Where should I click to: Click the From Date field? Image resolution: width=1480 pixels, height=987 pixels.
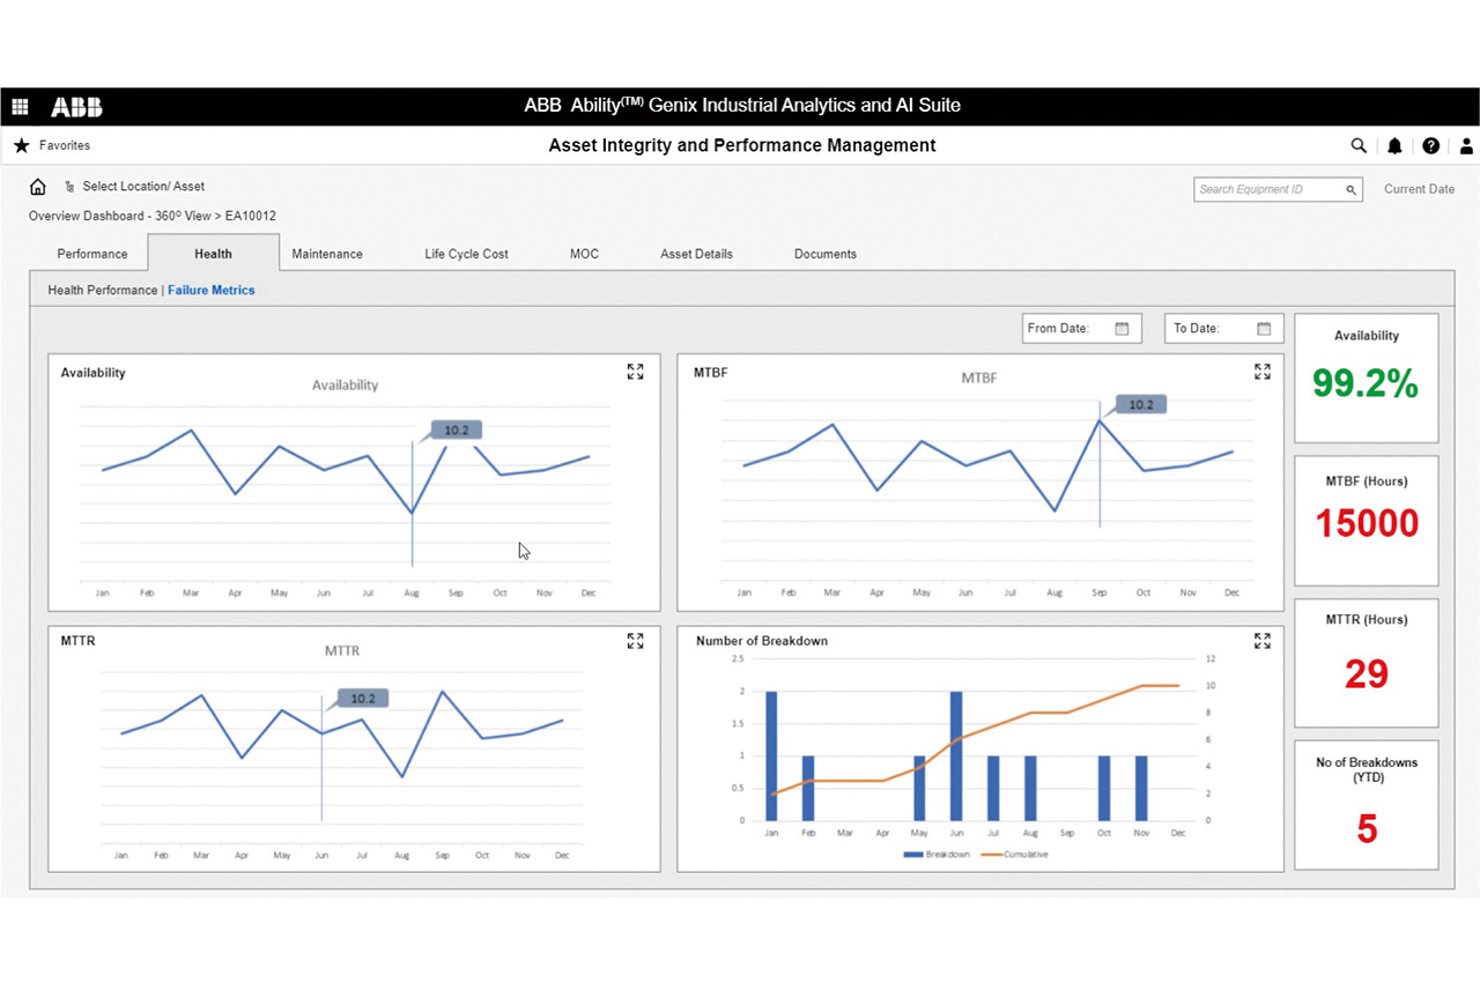click(x=1081, y=328)
